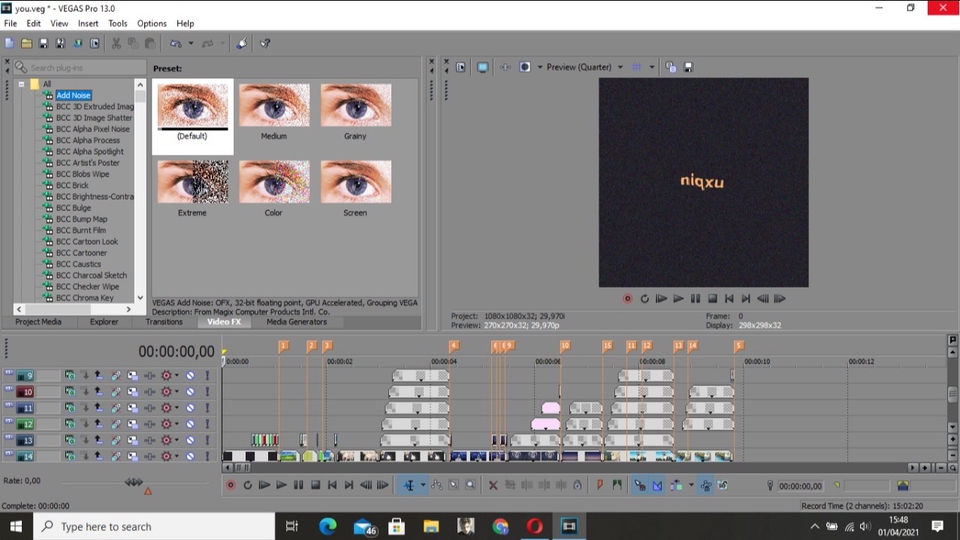Image resolution: width=960 pixels, height=540 pixels.
Task: Switch to the Project Media tab
Action: pyautogui.click(x=39, y=322)
